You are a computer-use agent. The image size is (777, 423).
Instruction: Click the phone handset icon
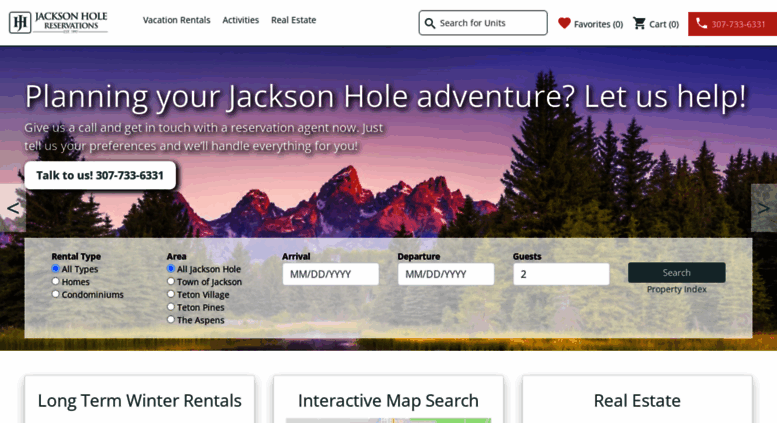701,23
